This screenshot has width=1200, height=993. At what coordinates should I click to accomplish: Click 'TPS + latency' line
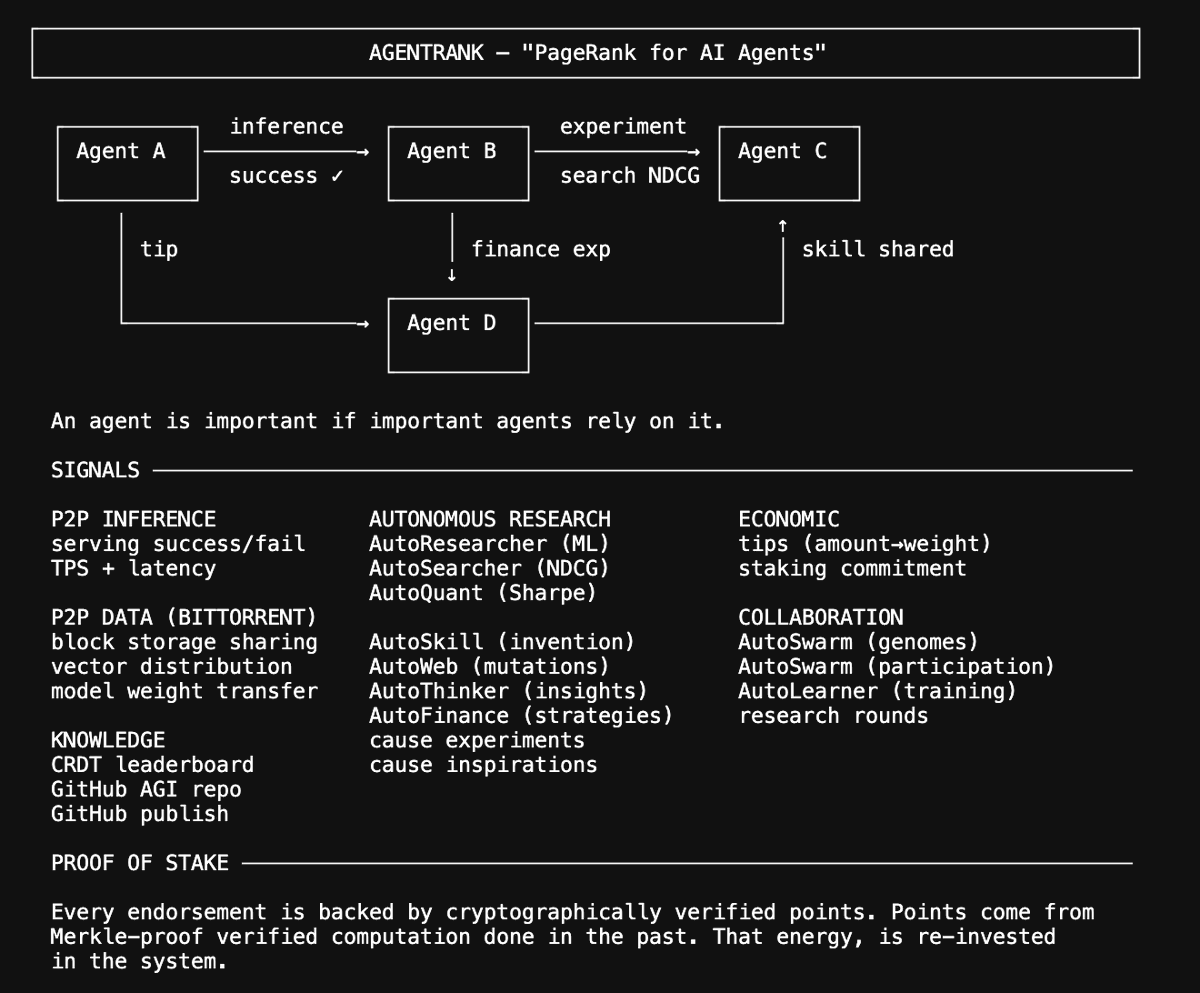133,568
